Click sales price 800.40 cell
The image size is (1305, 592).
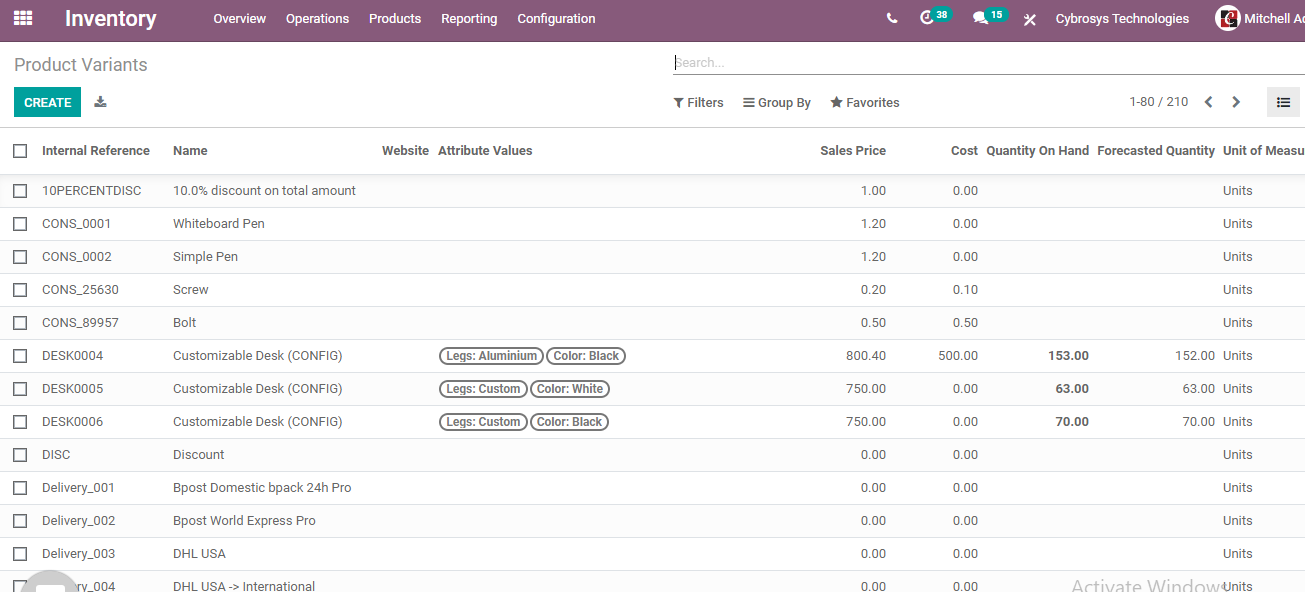pos(866,356)
